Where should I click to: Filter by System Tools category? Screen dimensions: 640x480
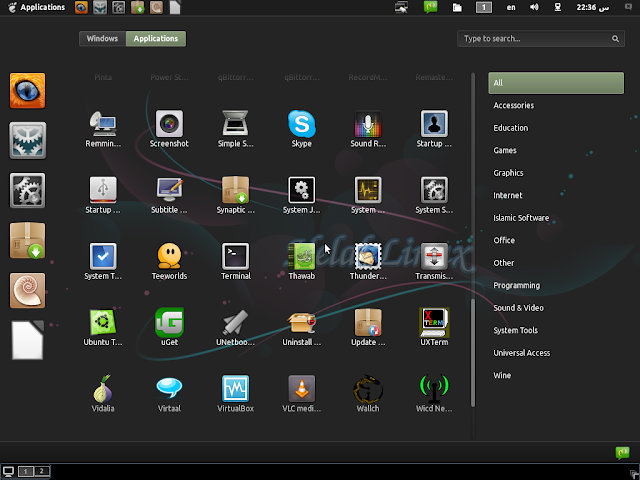pyautogui.click(x=516, y=330)
